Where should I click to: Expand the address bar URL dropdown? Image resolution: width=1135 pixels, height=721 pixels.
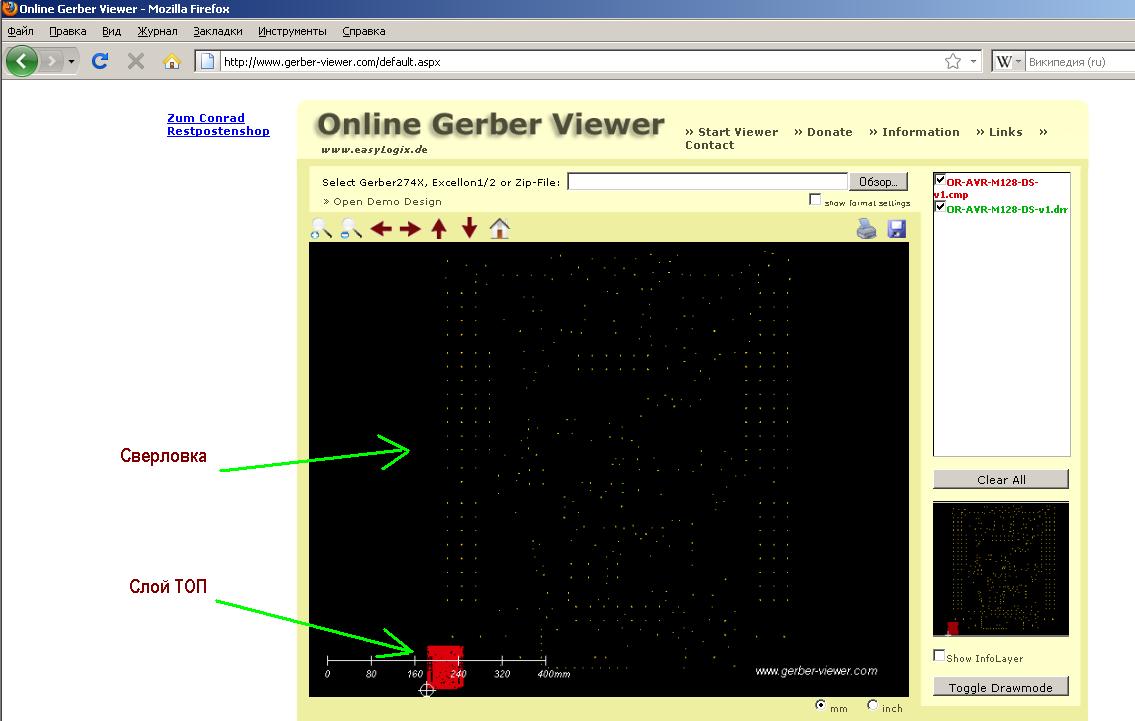pos(974,62)
